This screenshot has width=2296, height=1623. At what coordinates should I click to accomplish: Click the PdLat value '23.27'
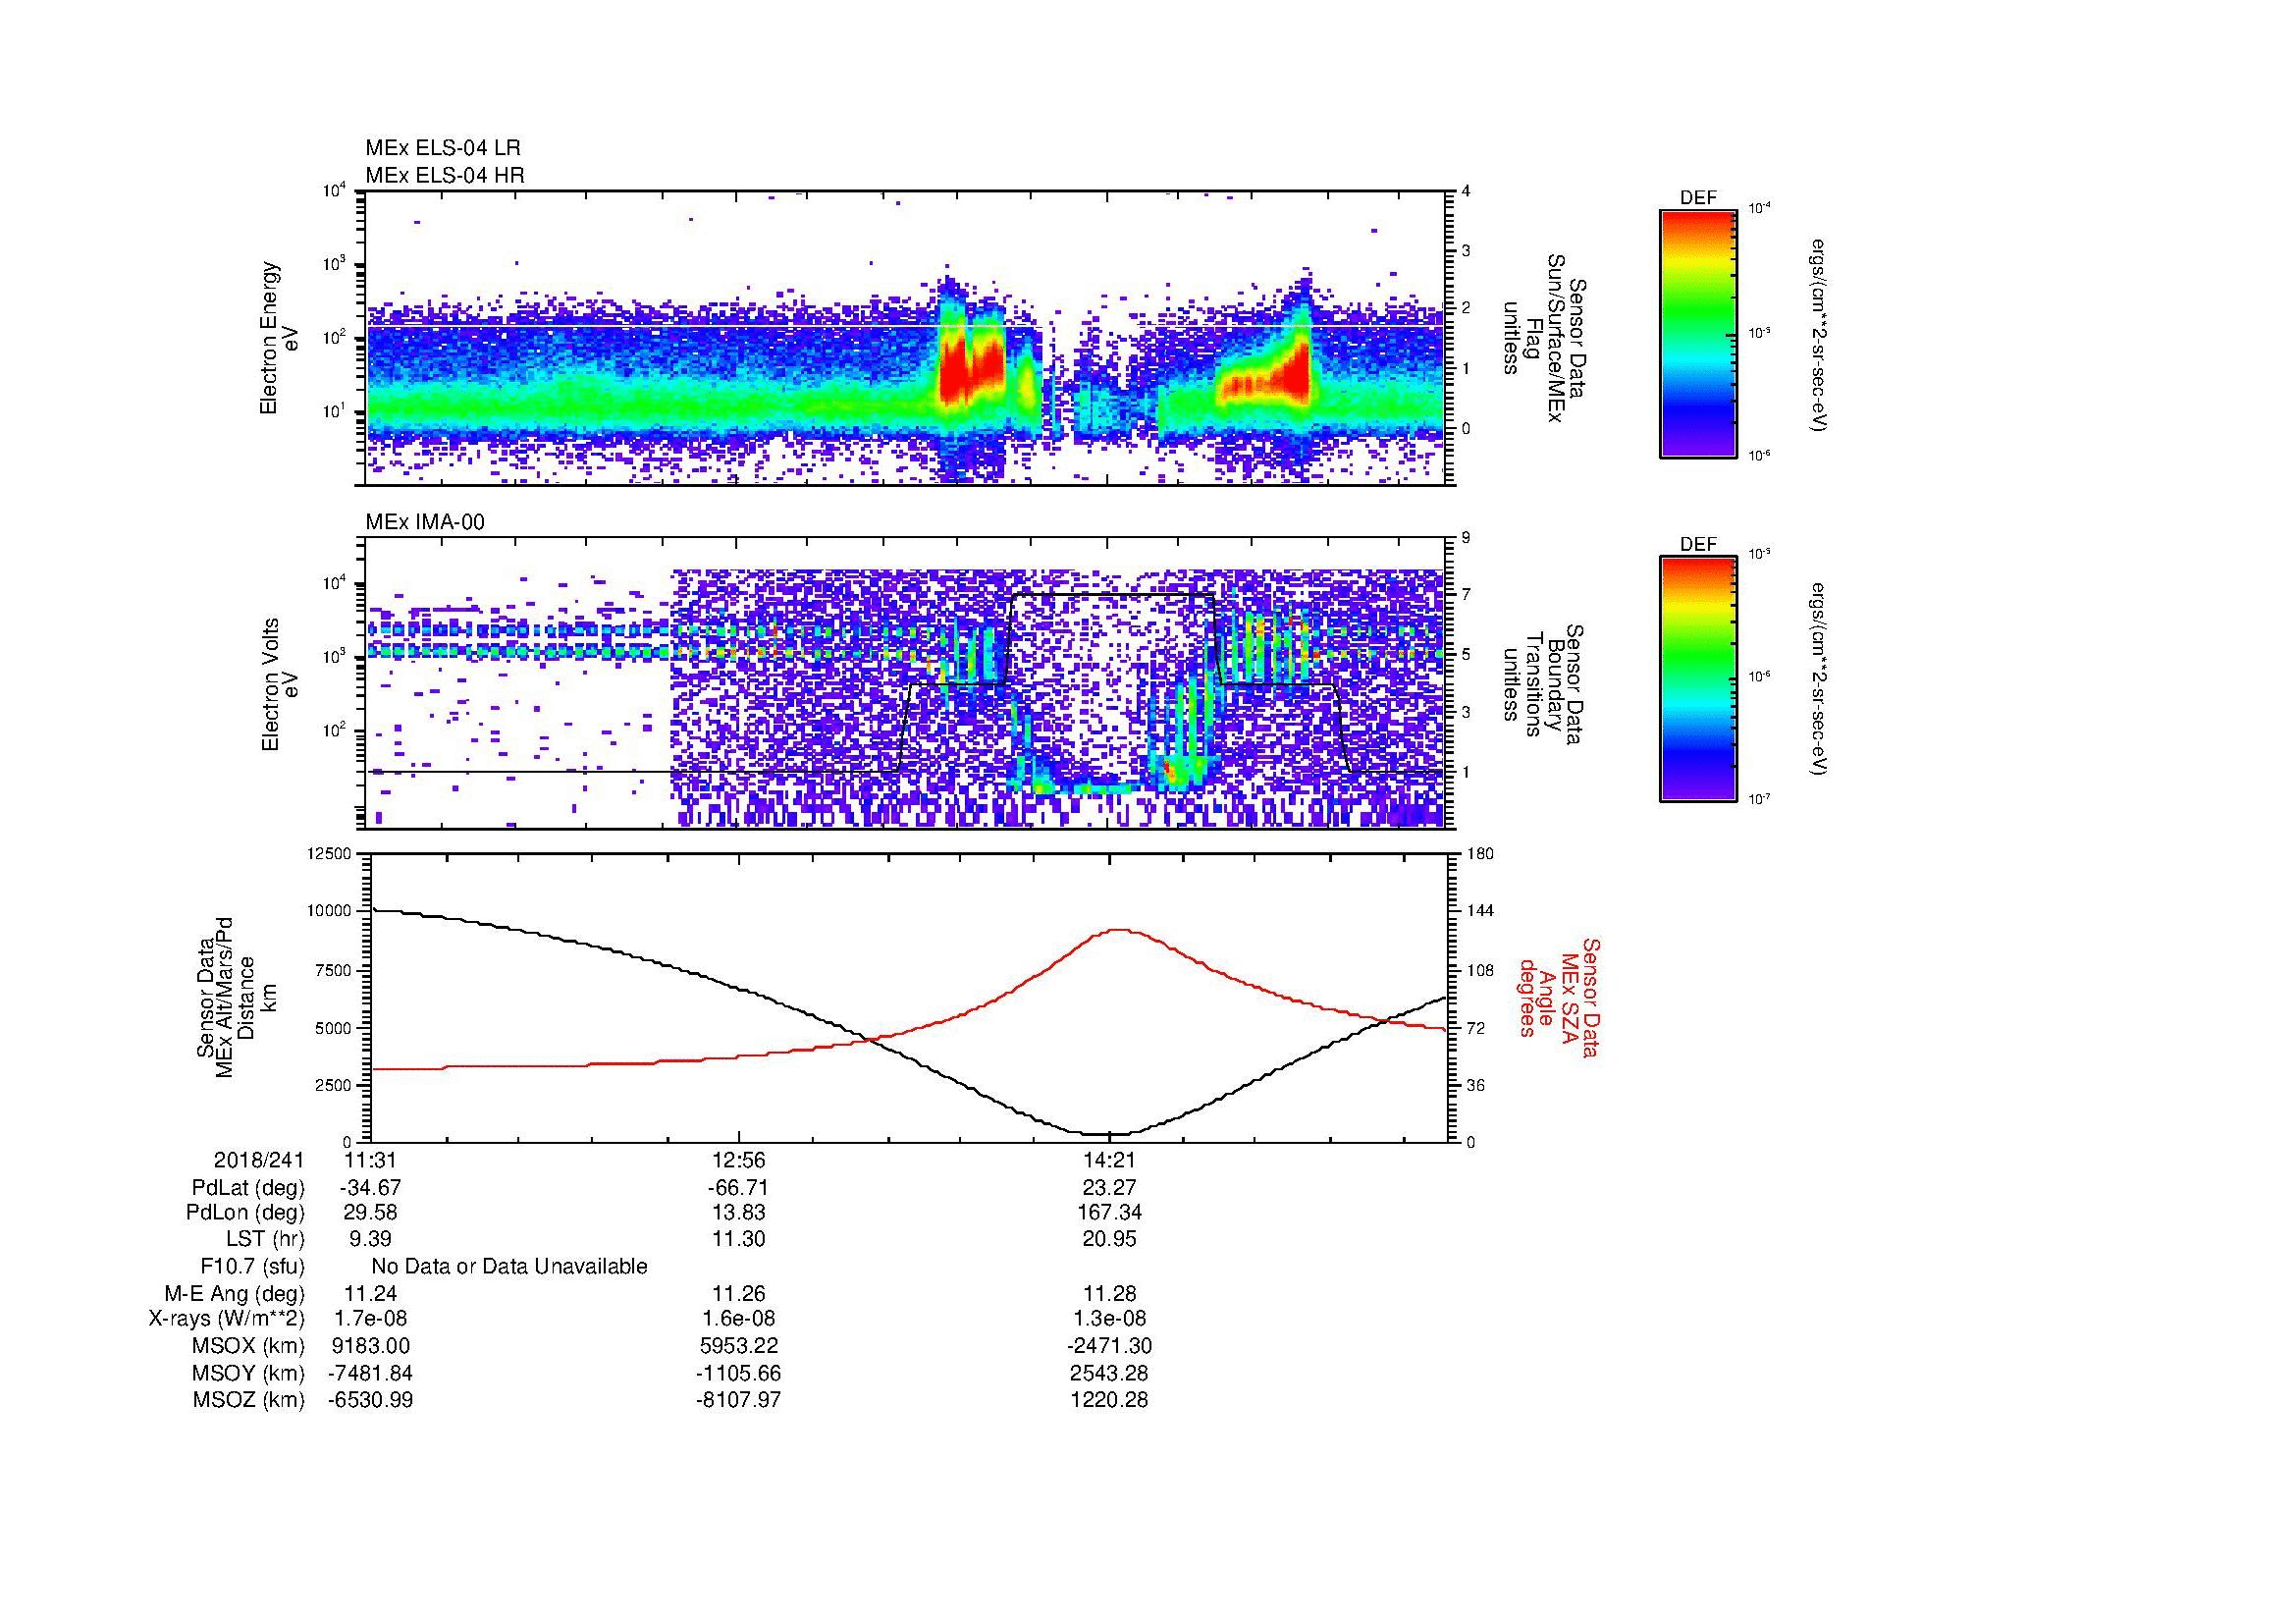(x=1109, y=1188)
